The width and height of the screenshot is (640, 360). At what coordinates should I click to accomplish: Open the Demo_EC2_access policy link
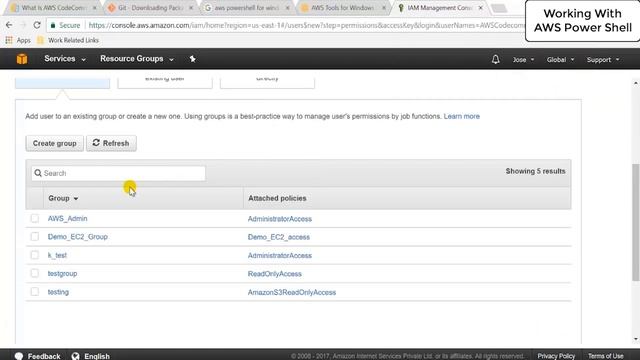(x=279, y=237)
